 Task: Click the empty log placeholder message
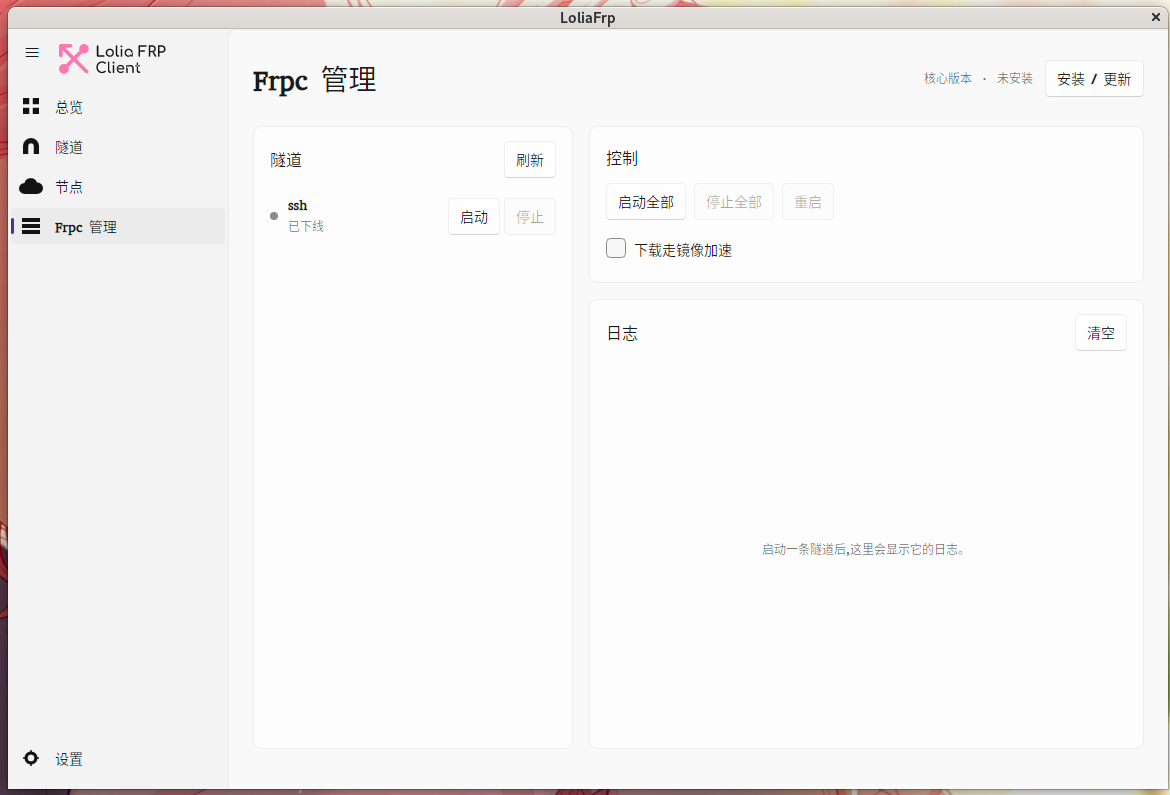(x=863, y=549)
